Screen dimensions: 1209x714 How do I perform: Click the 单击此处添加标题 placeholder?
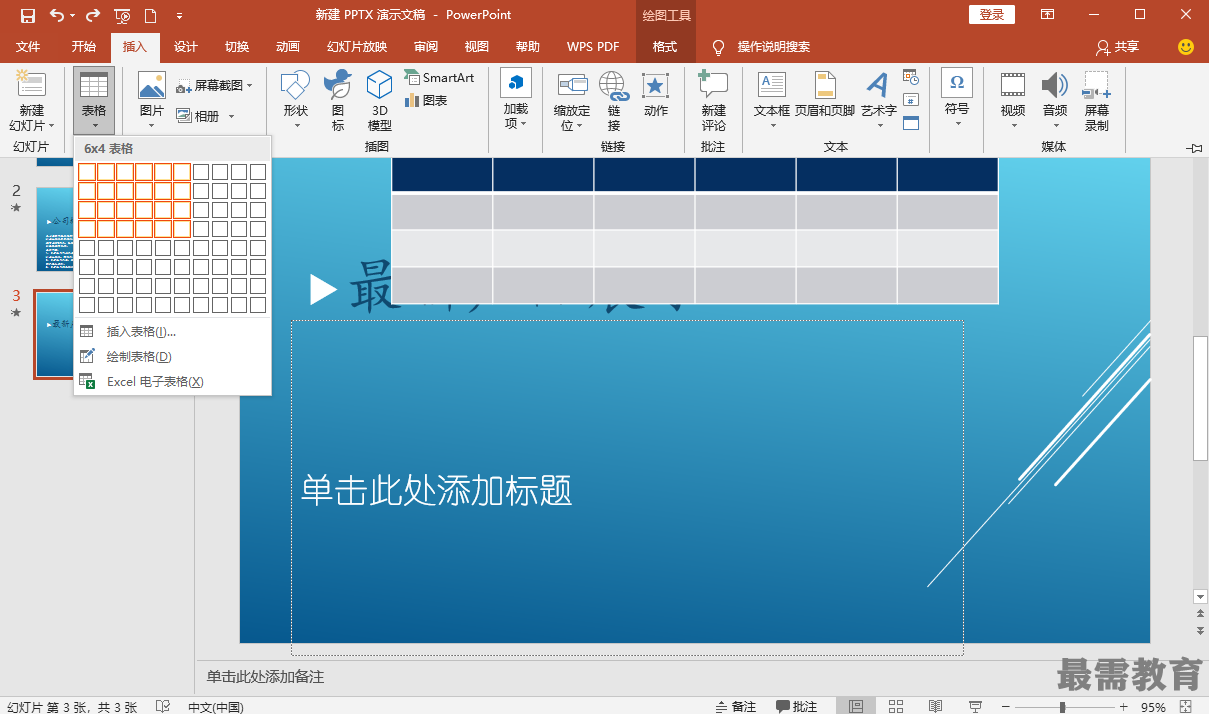[627, 488]
